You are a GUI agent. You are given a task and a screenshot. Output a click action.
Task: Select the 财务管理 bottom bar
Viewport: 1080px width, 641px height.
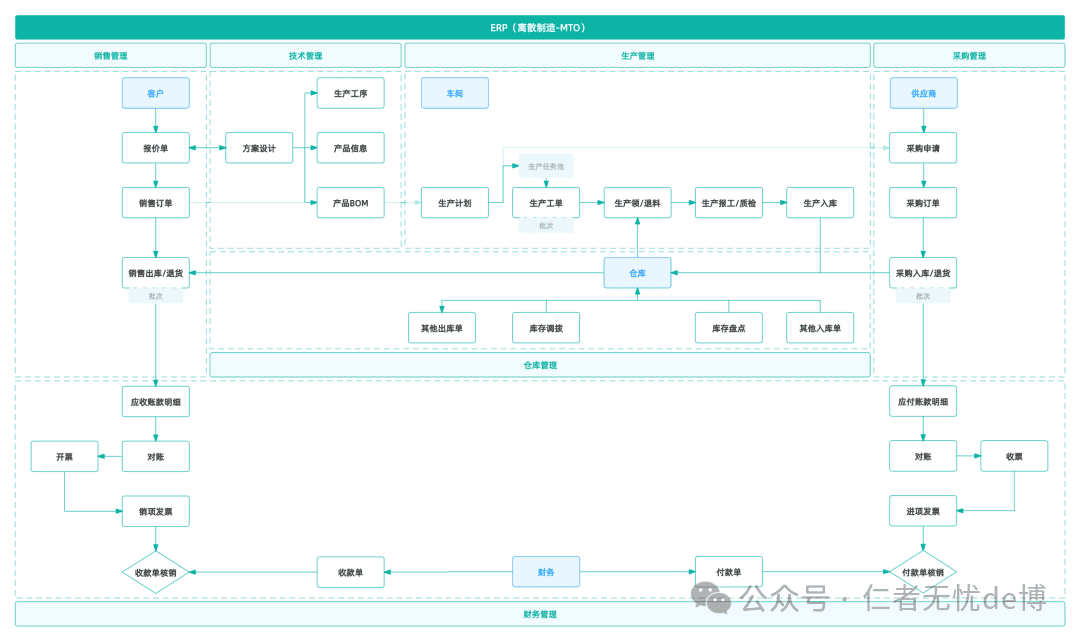pos(540,614)
